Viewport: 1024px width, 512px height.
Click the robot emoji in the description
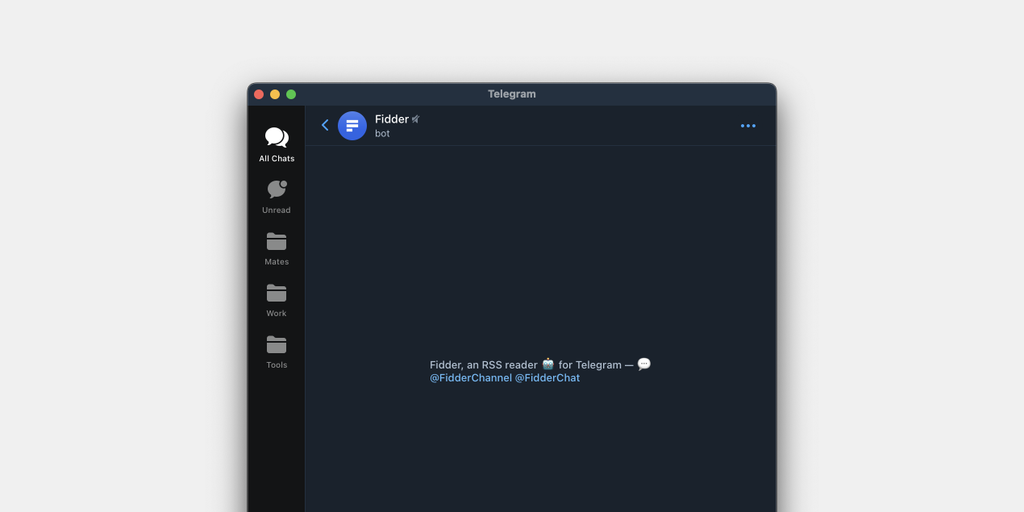coord(548,364)
